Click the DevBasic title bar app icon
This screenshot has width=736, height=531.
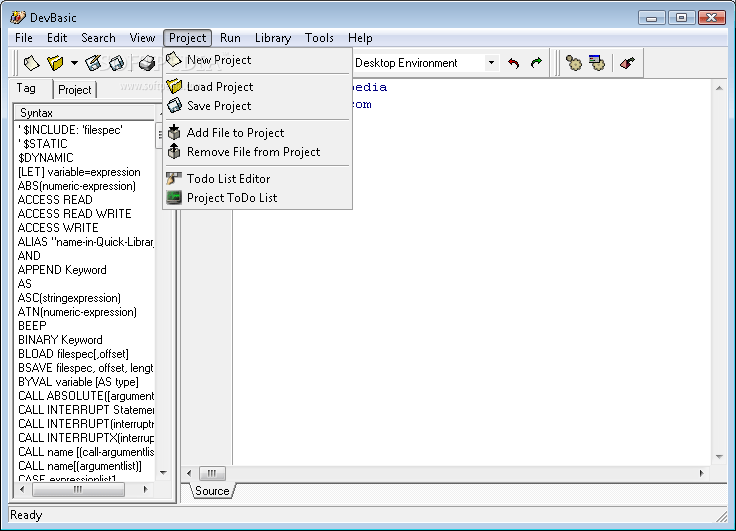pyautogui.click(x=18, y=17)
